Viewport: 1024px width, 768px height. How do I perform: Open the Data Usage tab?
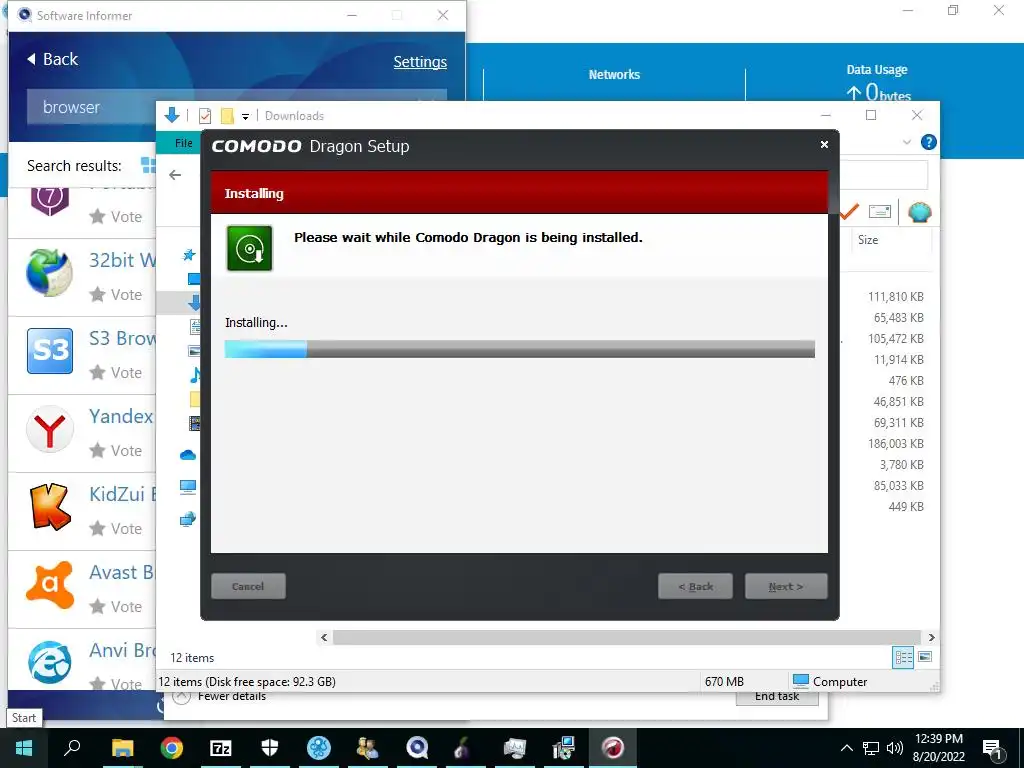tap(876, 70)
